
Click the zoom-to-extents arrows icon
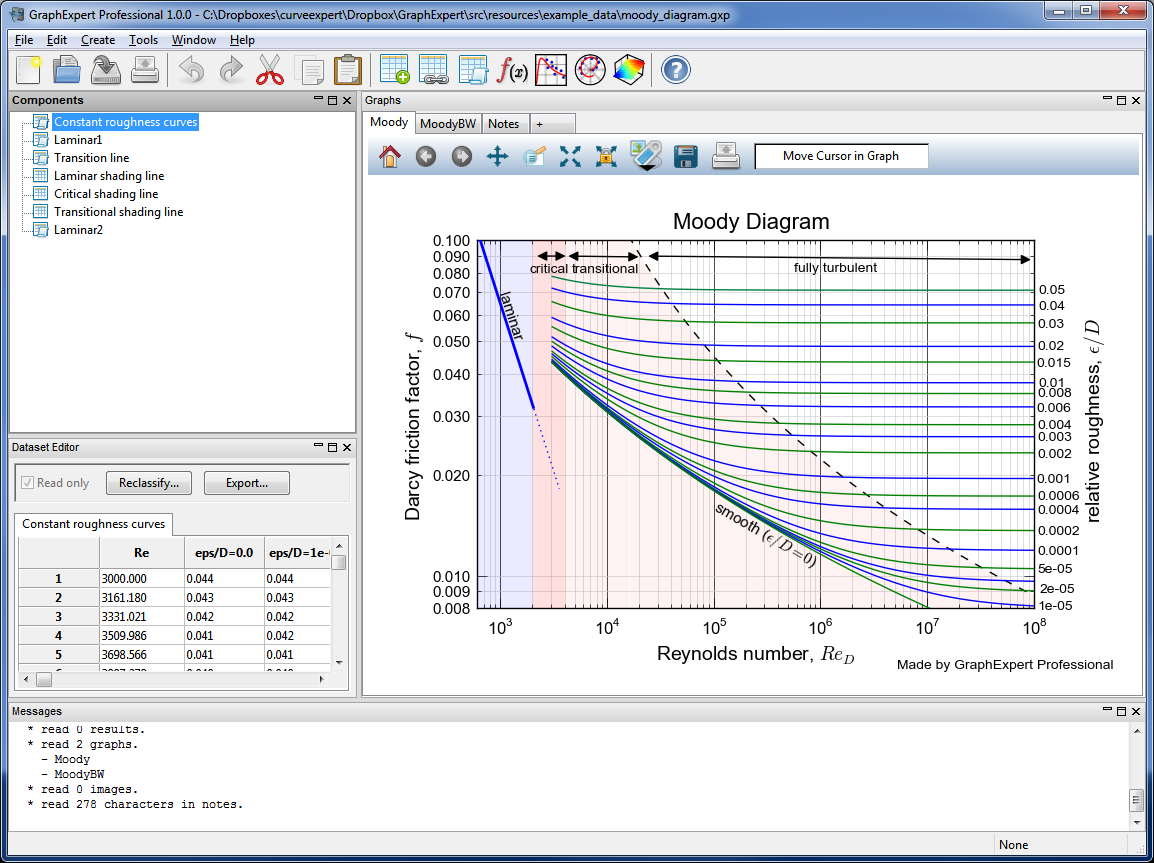coord(570,157)
